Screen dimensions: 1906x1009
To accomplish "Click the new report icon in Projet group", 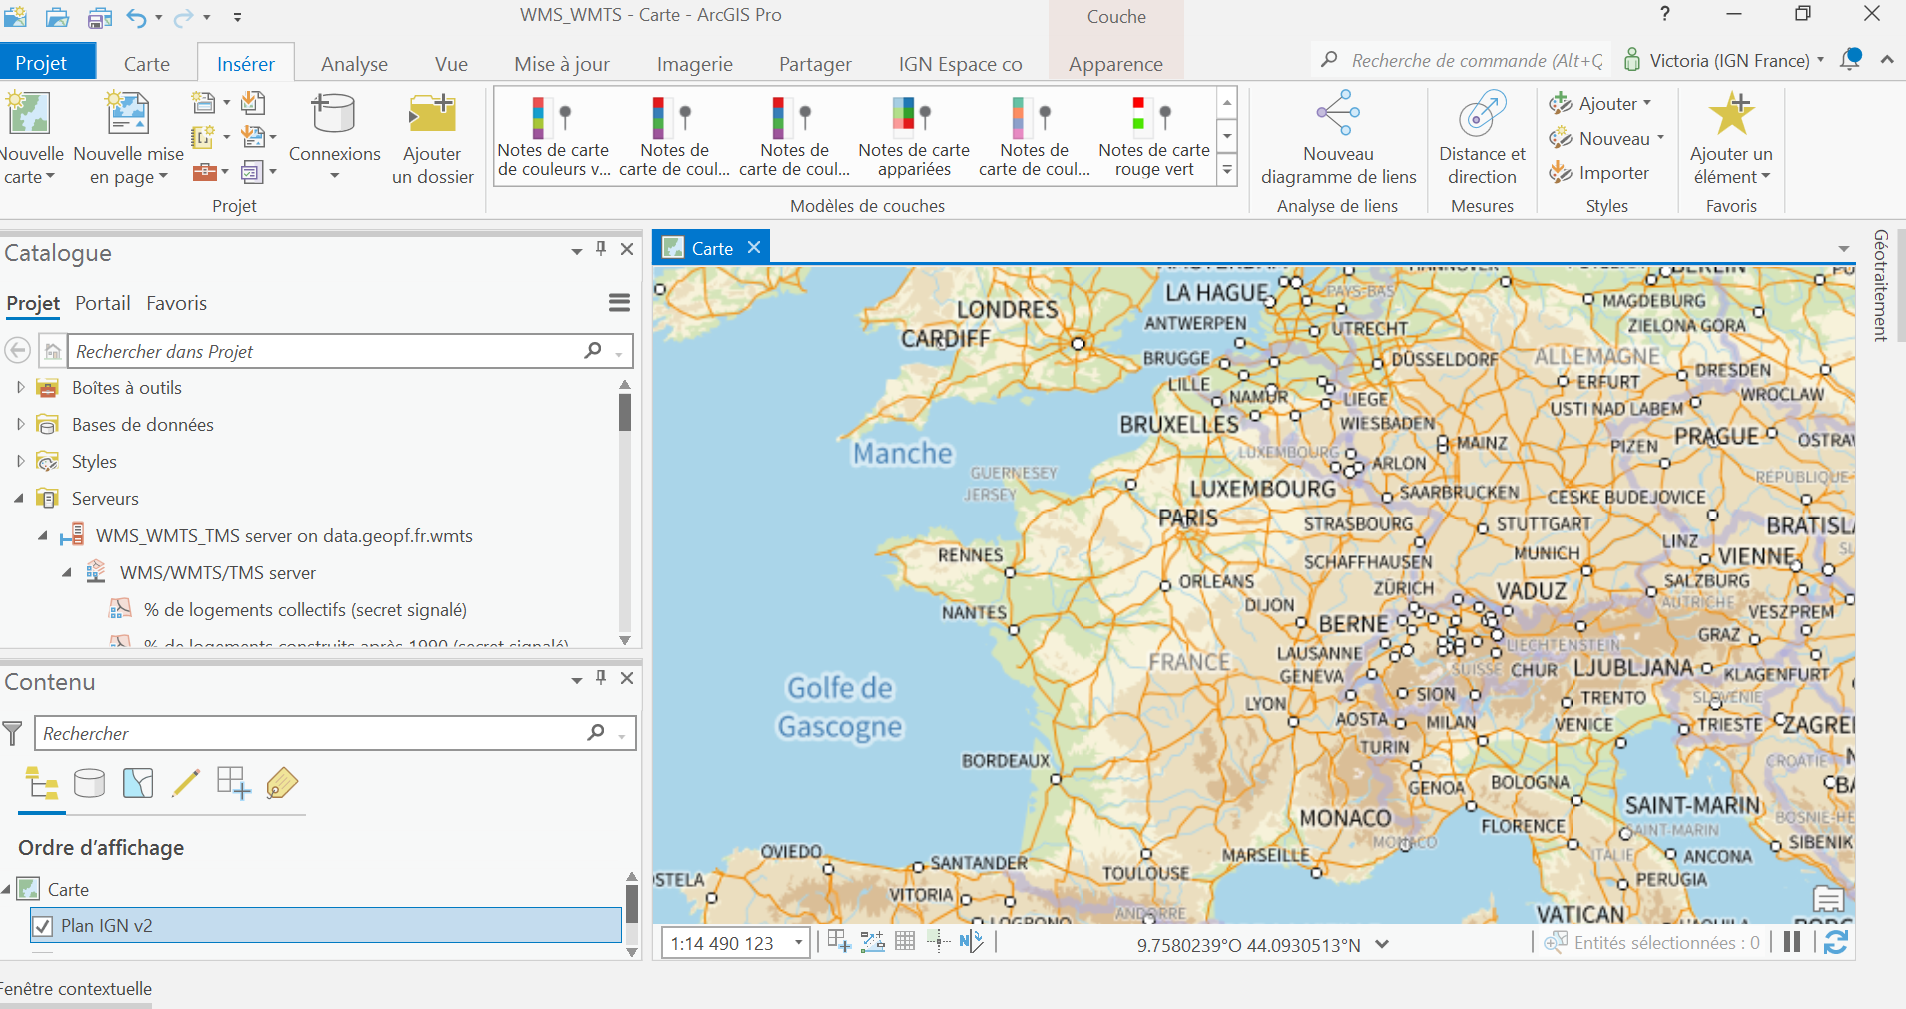I will pos(203,102).
